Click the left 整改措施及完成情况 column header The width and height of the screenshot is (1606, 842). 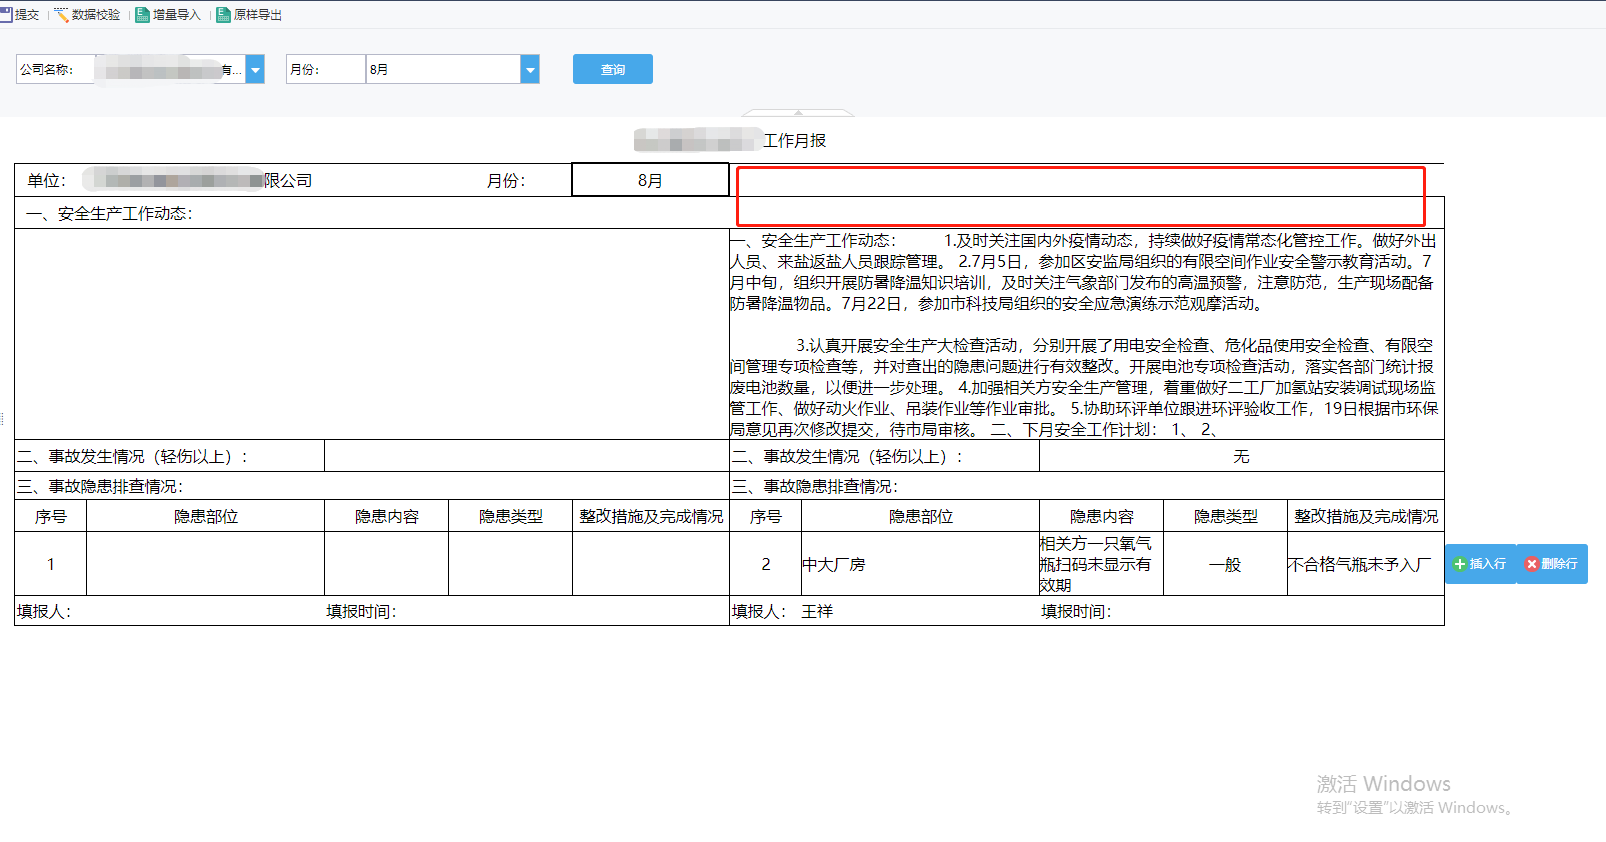pos(651,516)
